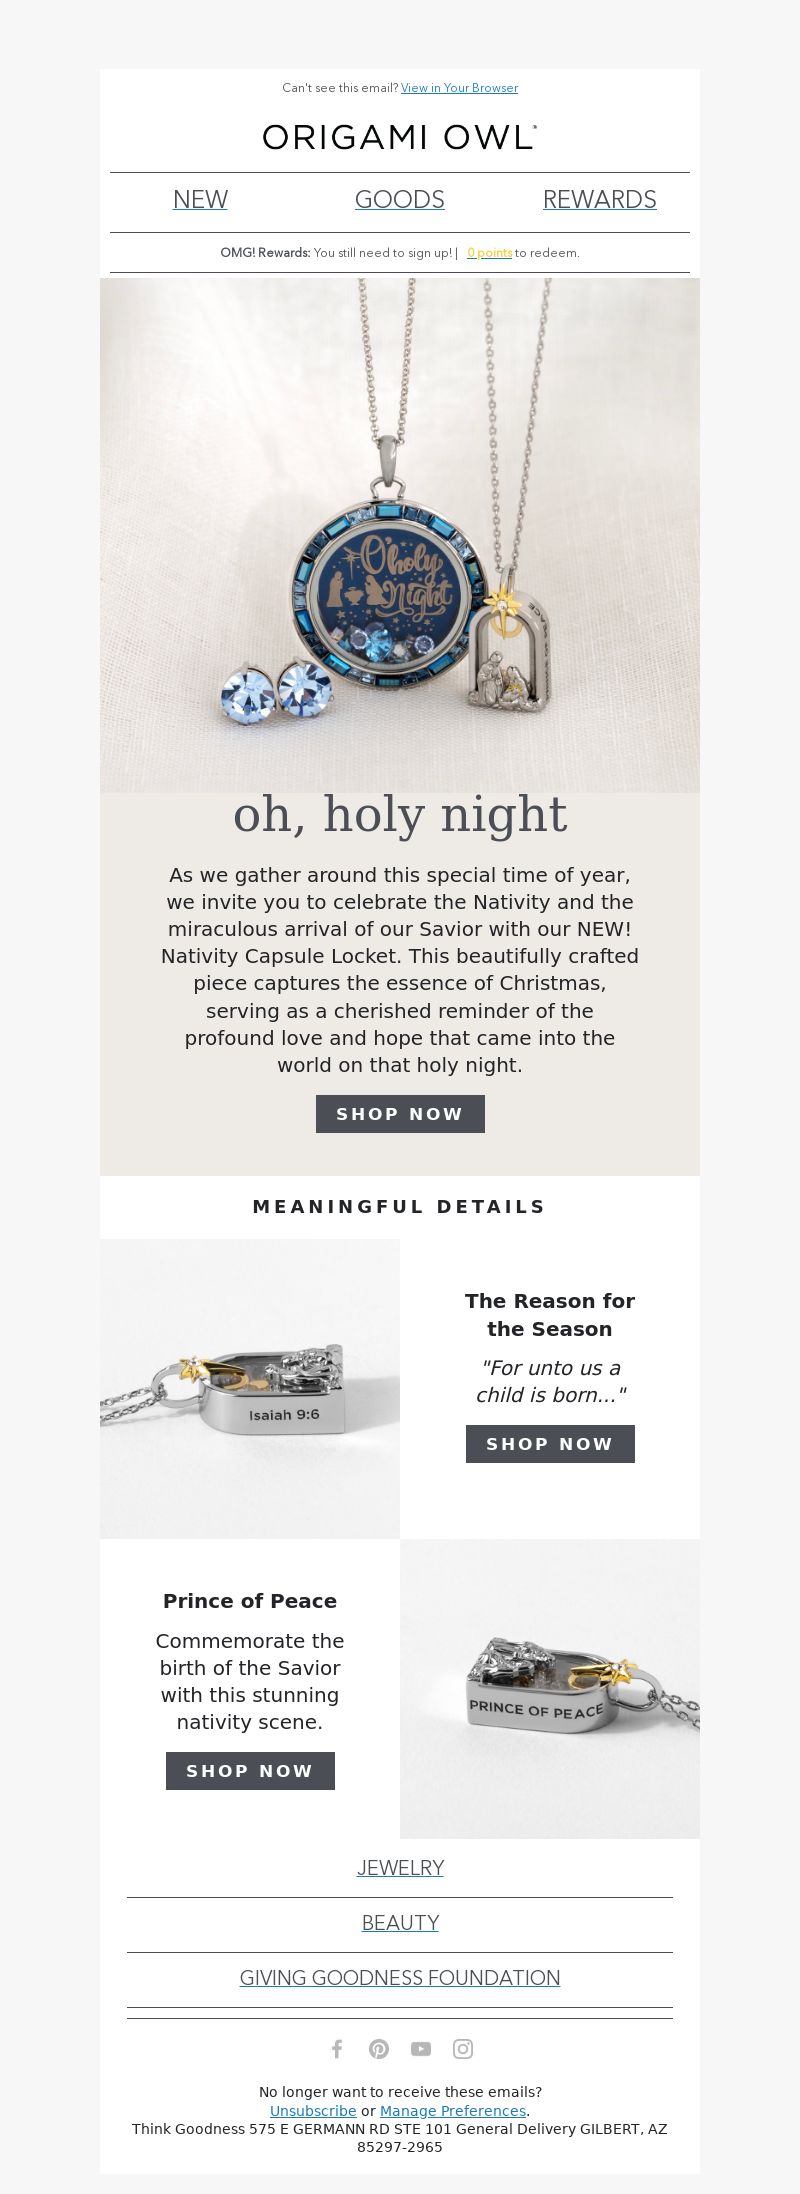Open the Facebook social icon
Screen dimensions: 800x2194
pyautogui.click(x=337, y=2049)
